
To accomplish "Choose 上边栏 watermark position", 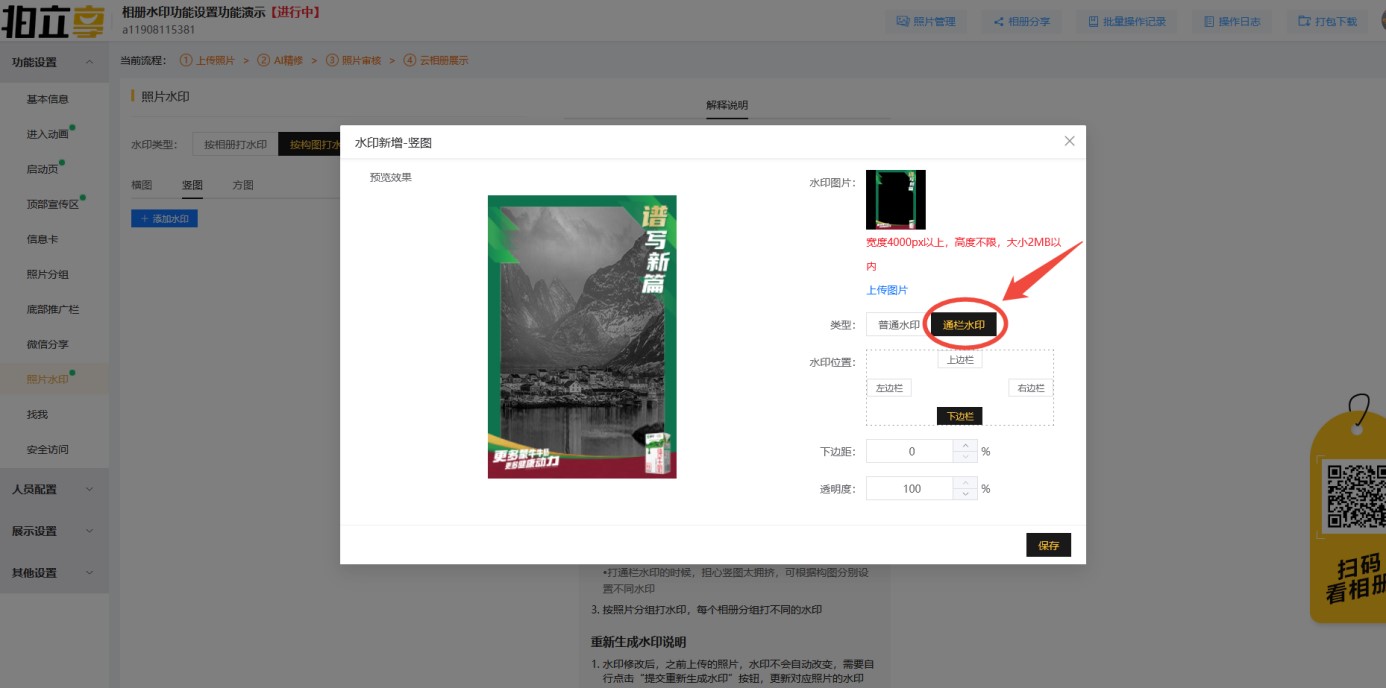I will click(x=959, y=360).
